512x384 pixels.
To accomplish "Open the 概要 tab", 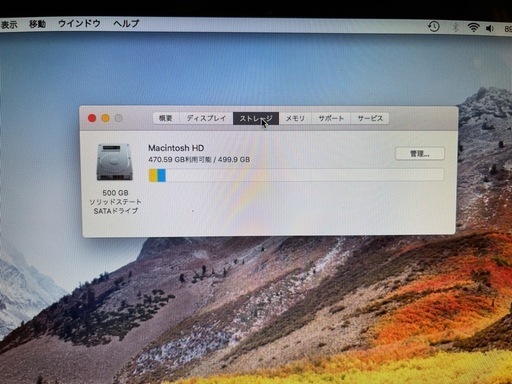I will point(166,118).
